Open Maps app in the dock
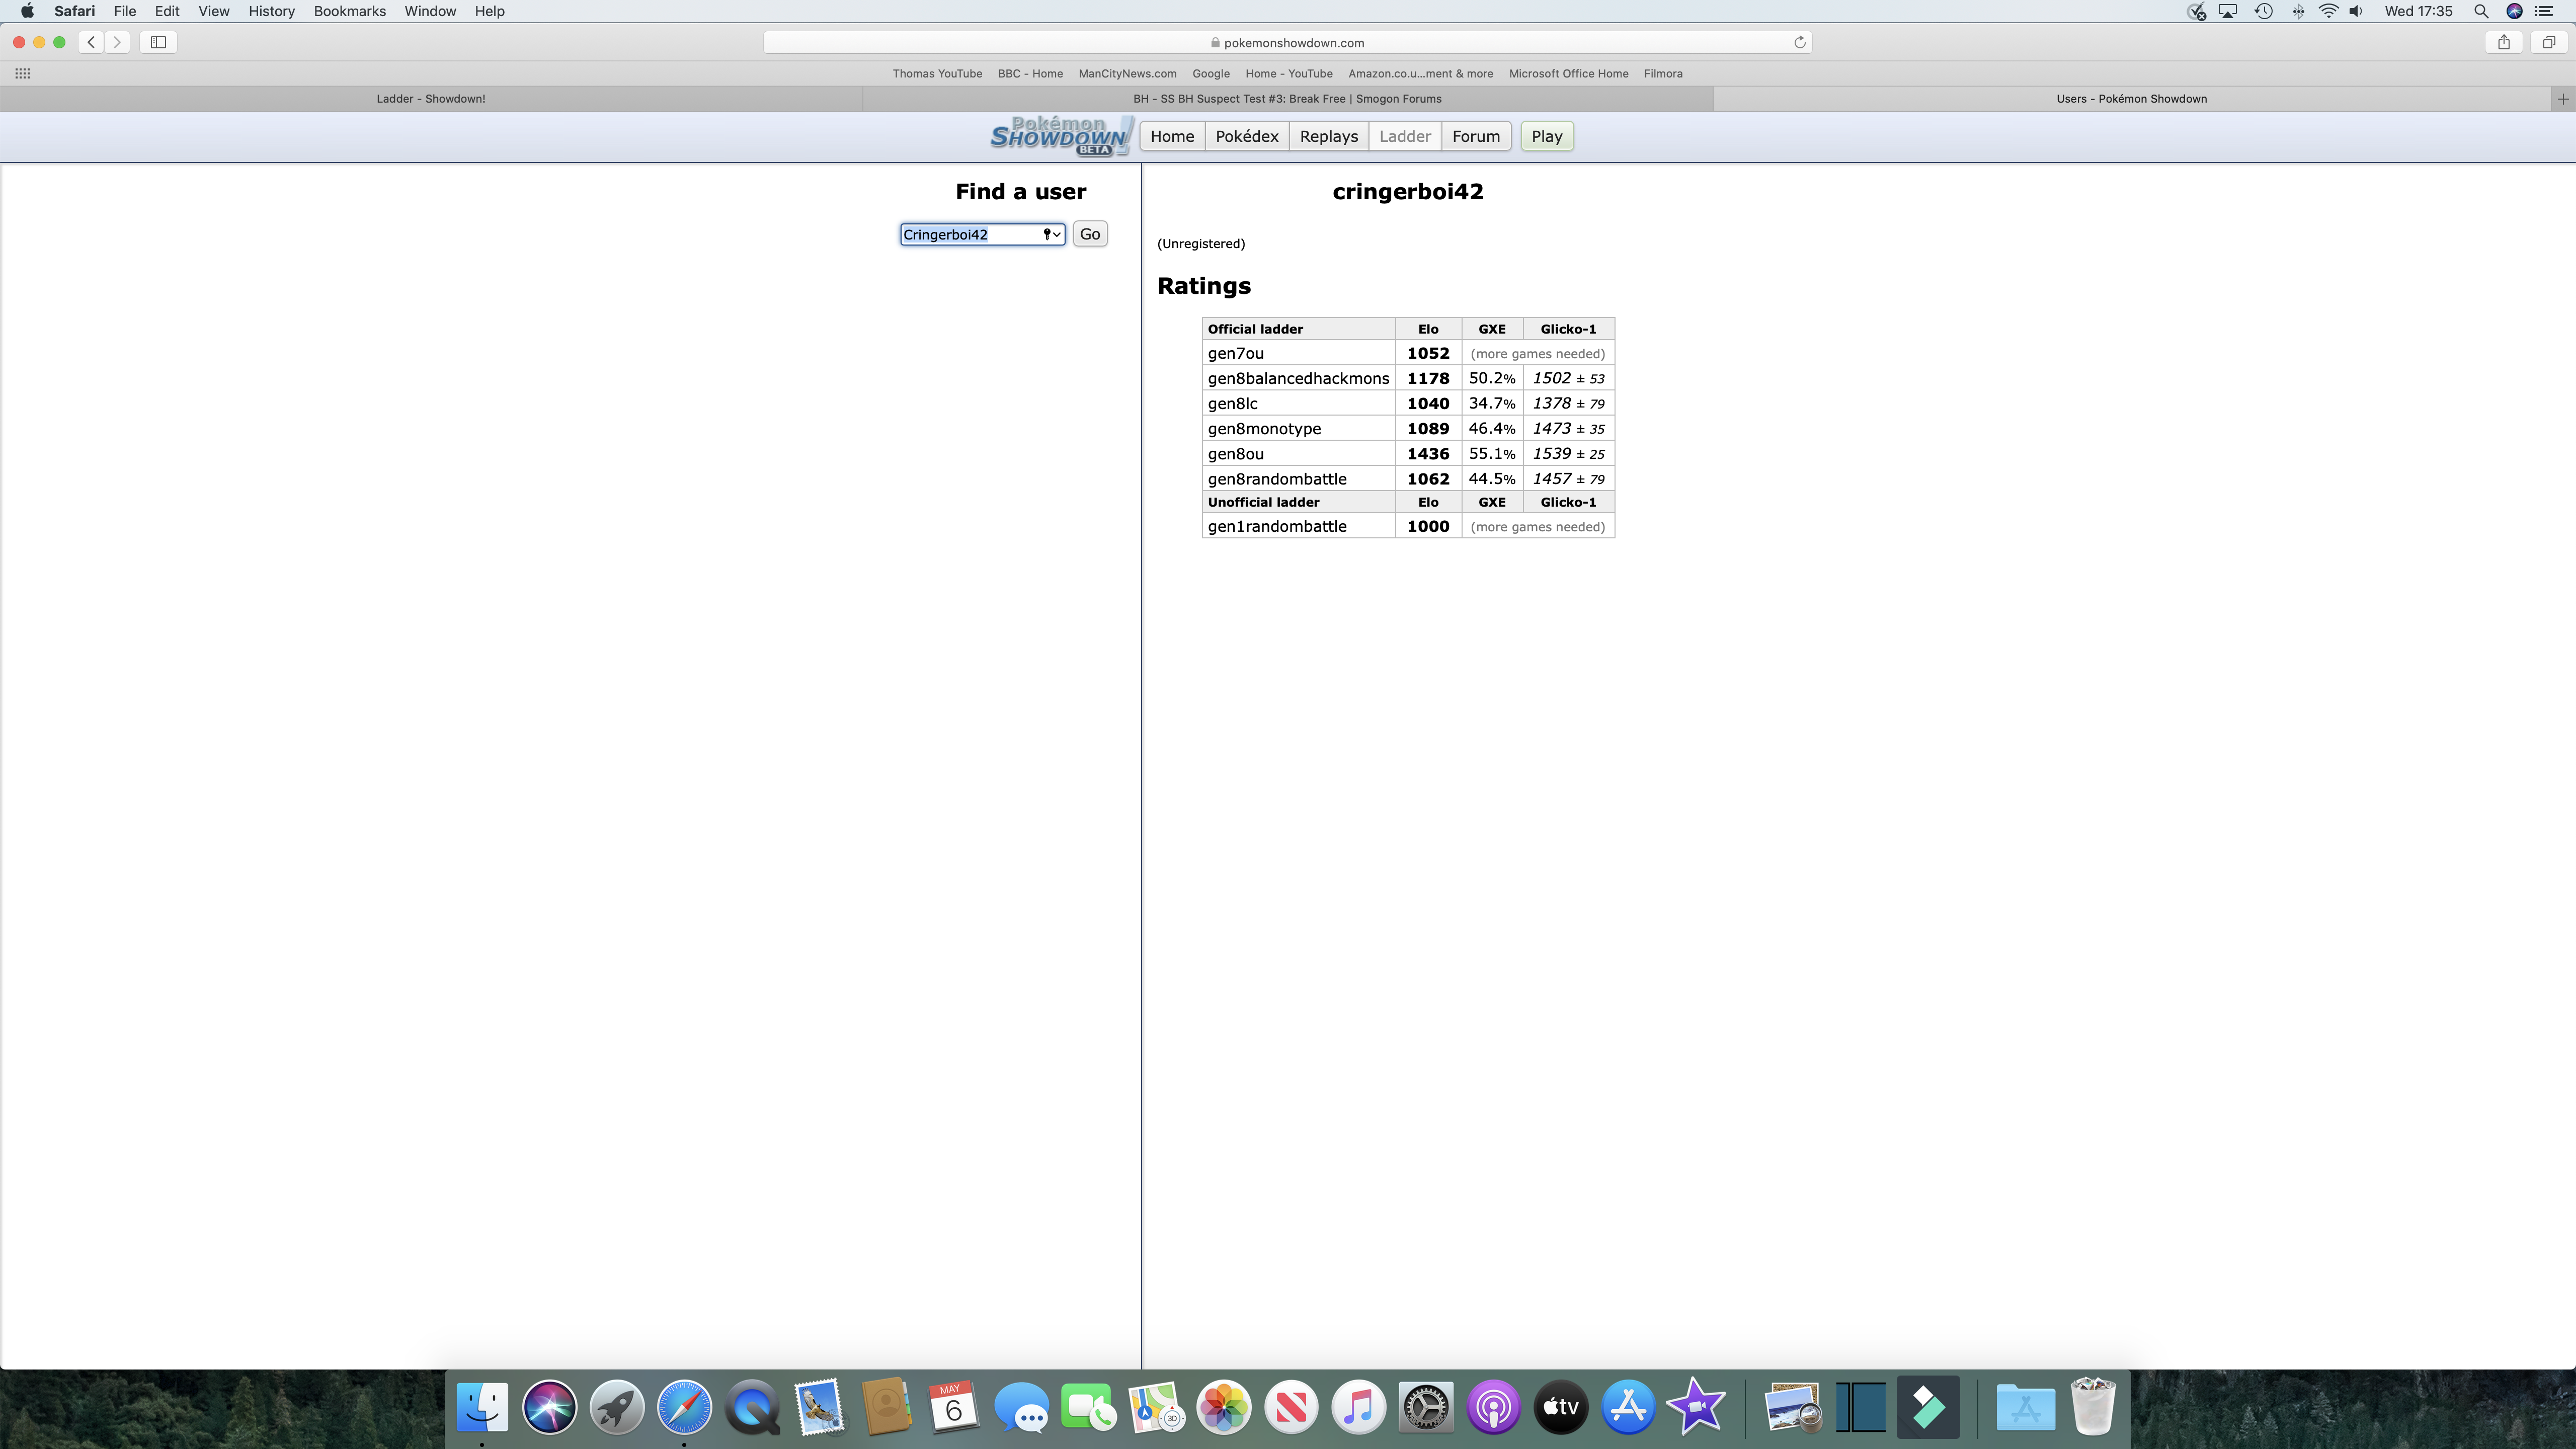This screenshot has height=1449, width=2576. point(1156,1407)
